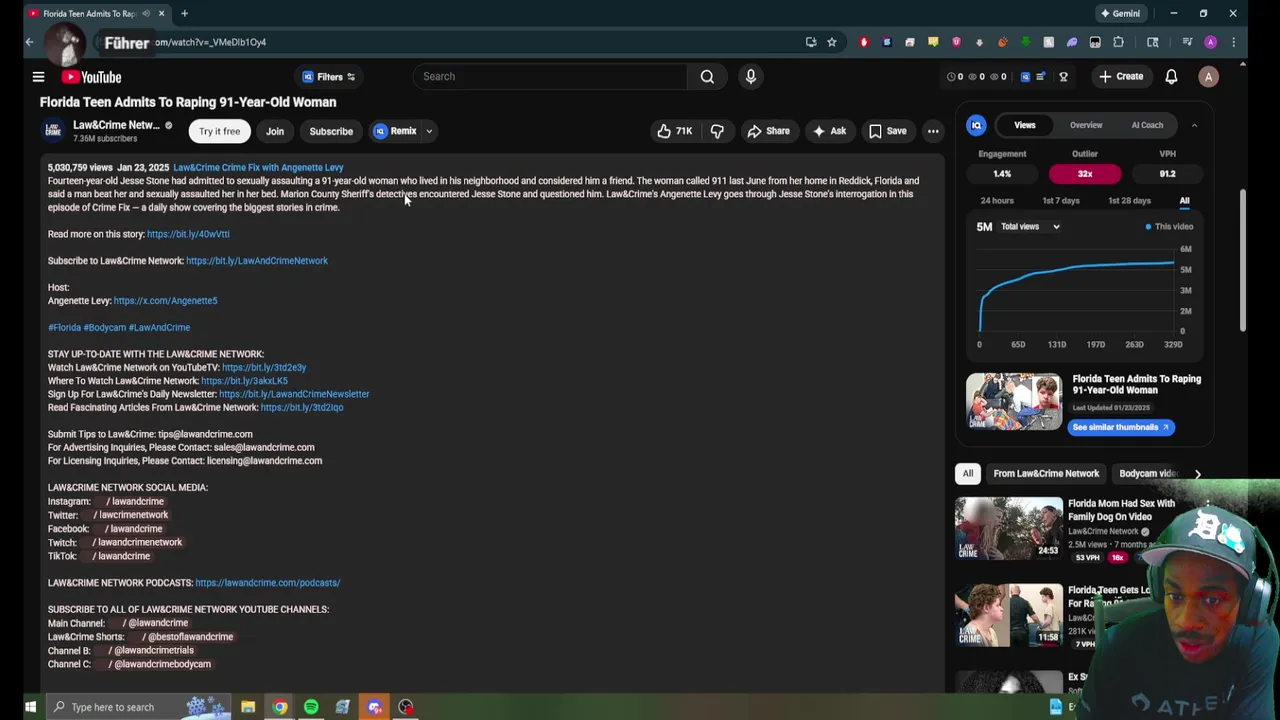Viewport: 1280px width, 720px height.
Task: Open the Gemini button in Chrome
Action: (1120, 13)
